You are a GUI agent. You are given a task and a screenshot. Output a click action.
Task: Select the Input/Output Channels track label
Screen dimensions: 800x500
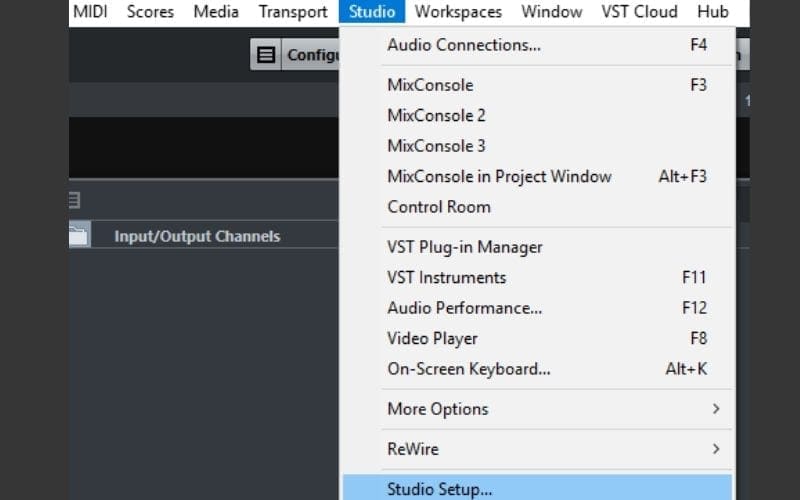click(x=197, y=236)
